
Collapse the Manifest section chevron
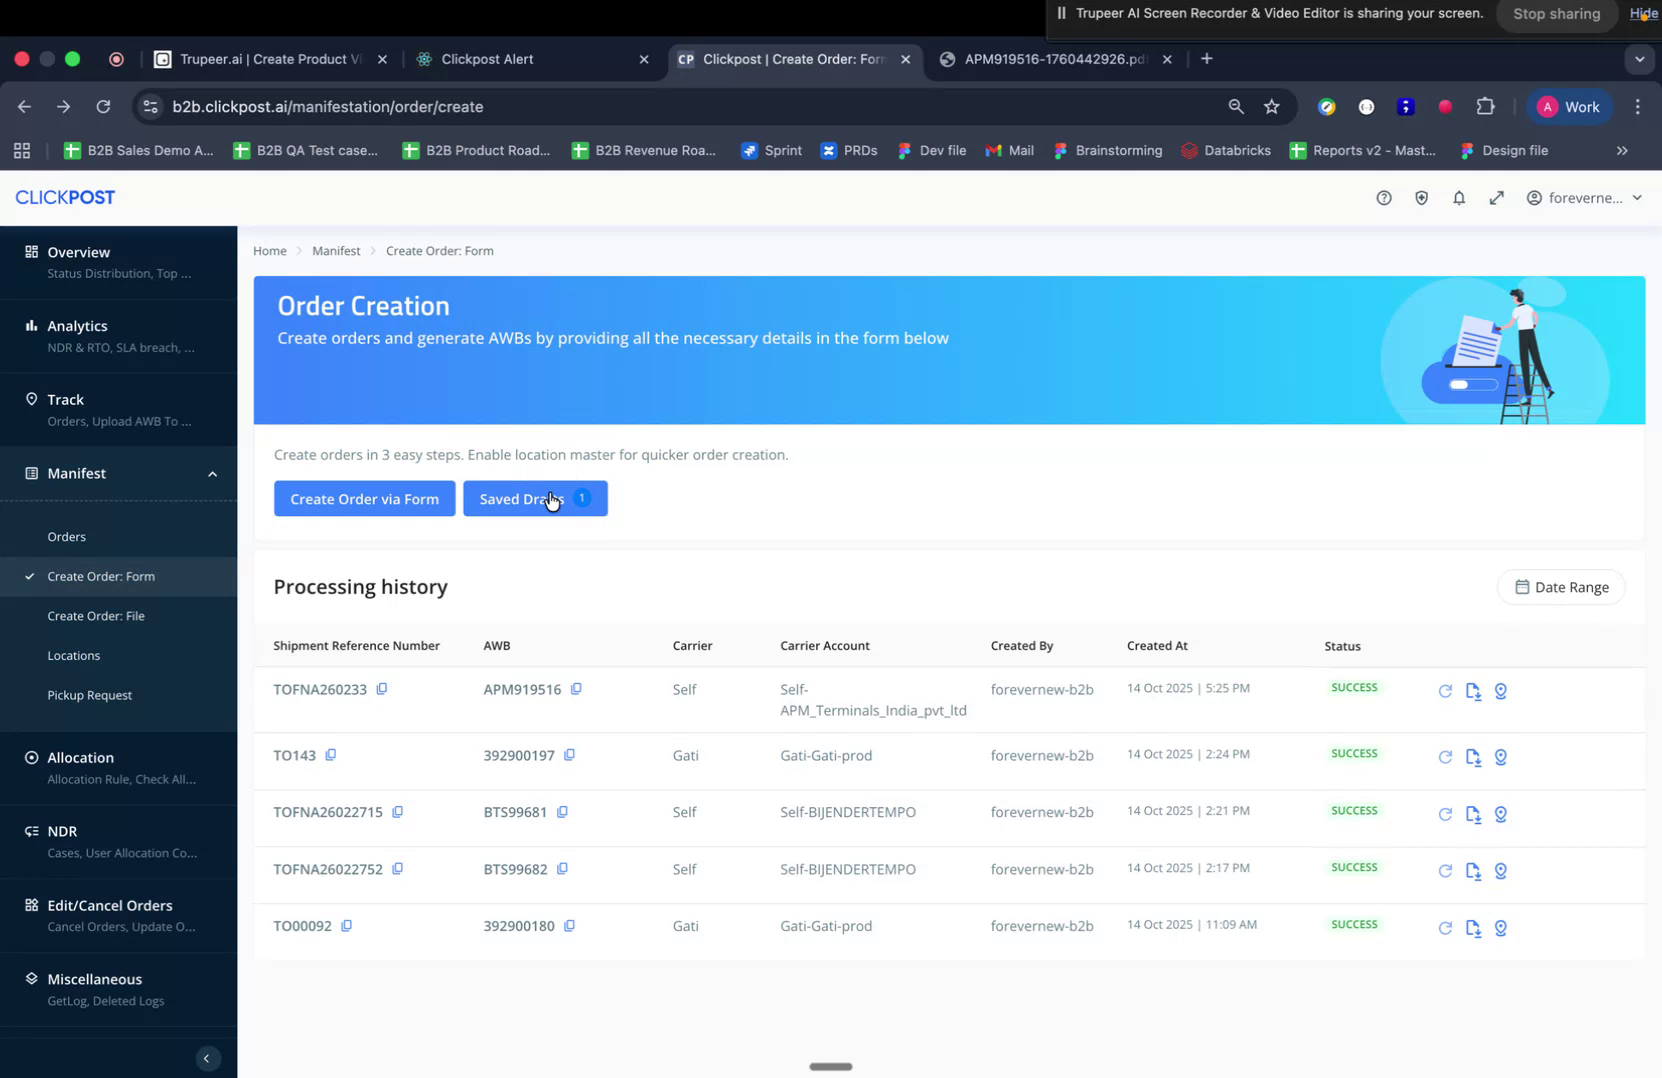coord(212,473)
